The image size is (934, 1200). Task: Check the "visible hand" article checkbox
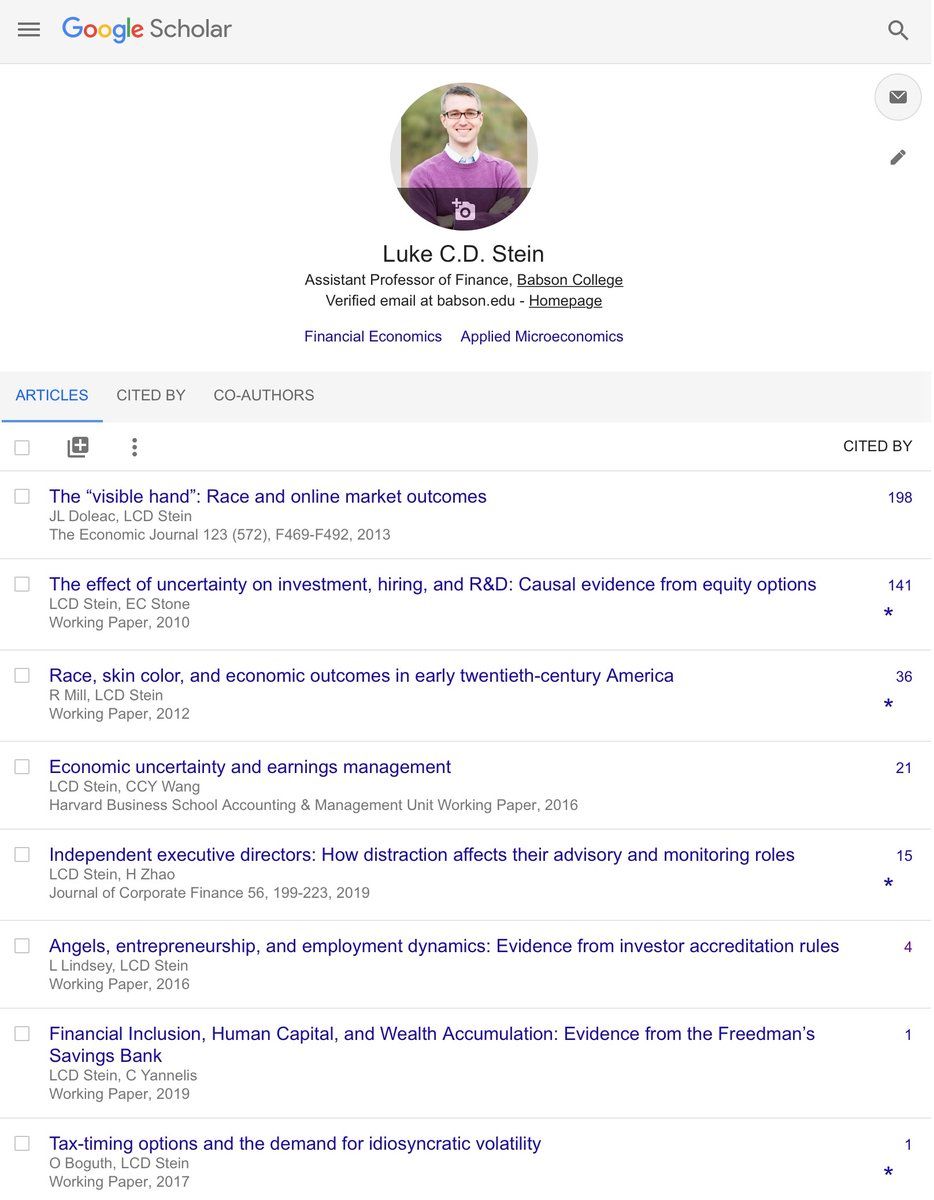tap(22, 496)
